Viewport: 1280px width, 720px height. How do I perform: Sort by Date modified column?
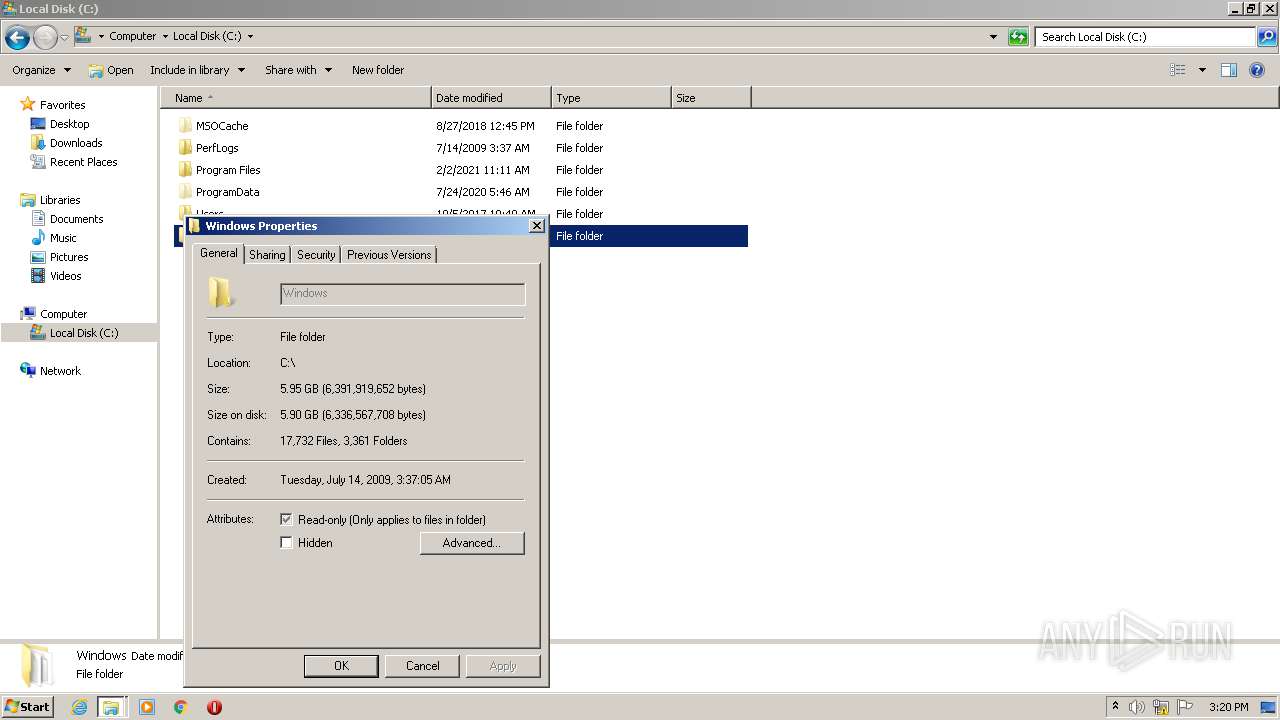[491, 98]
